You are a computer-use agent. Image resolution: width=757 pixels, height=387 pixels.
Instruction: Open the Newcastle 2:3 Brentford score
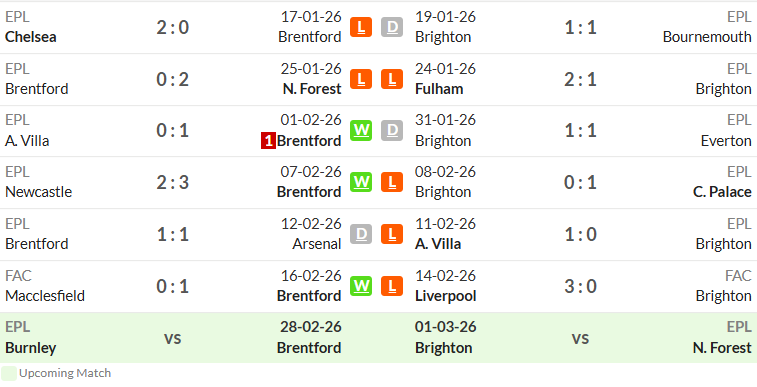pyautogui.click(x=172, y=182)
